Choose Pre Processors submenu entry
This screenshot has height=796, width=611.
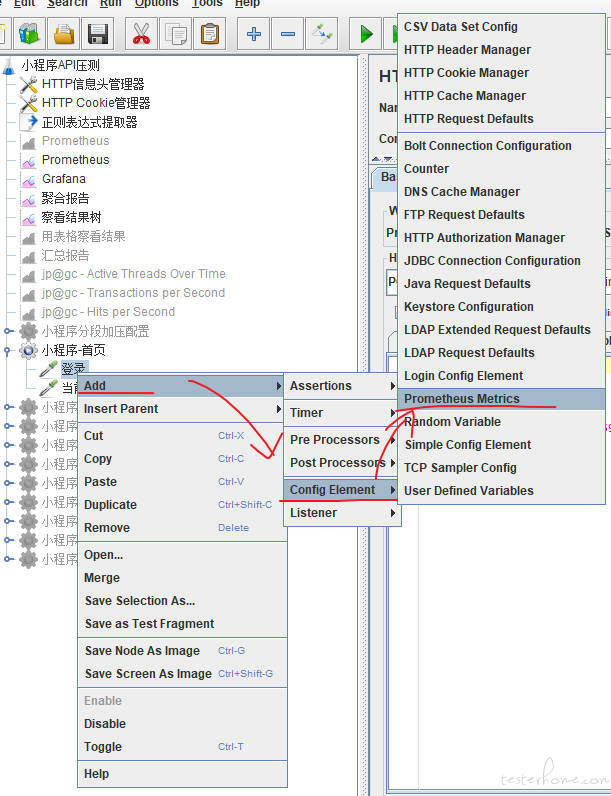click(x=342, y=440)
